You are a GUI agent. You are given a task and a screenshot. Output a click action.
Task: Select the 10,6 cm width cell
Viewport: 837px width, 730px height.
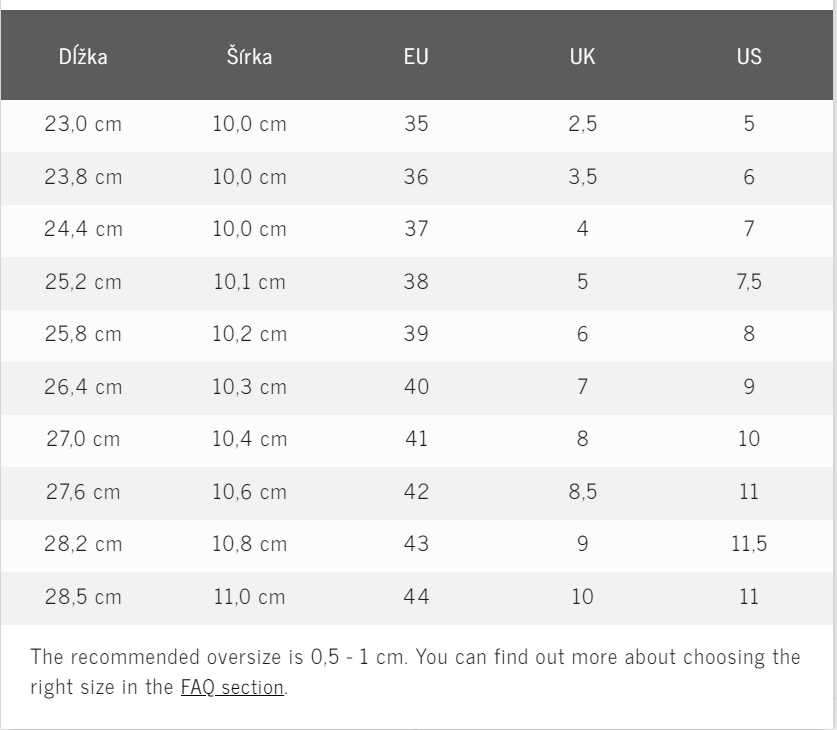tap(249, 492)
